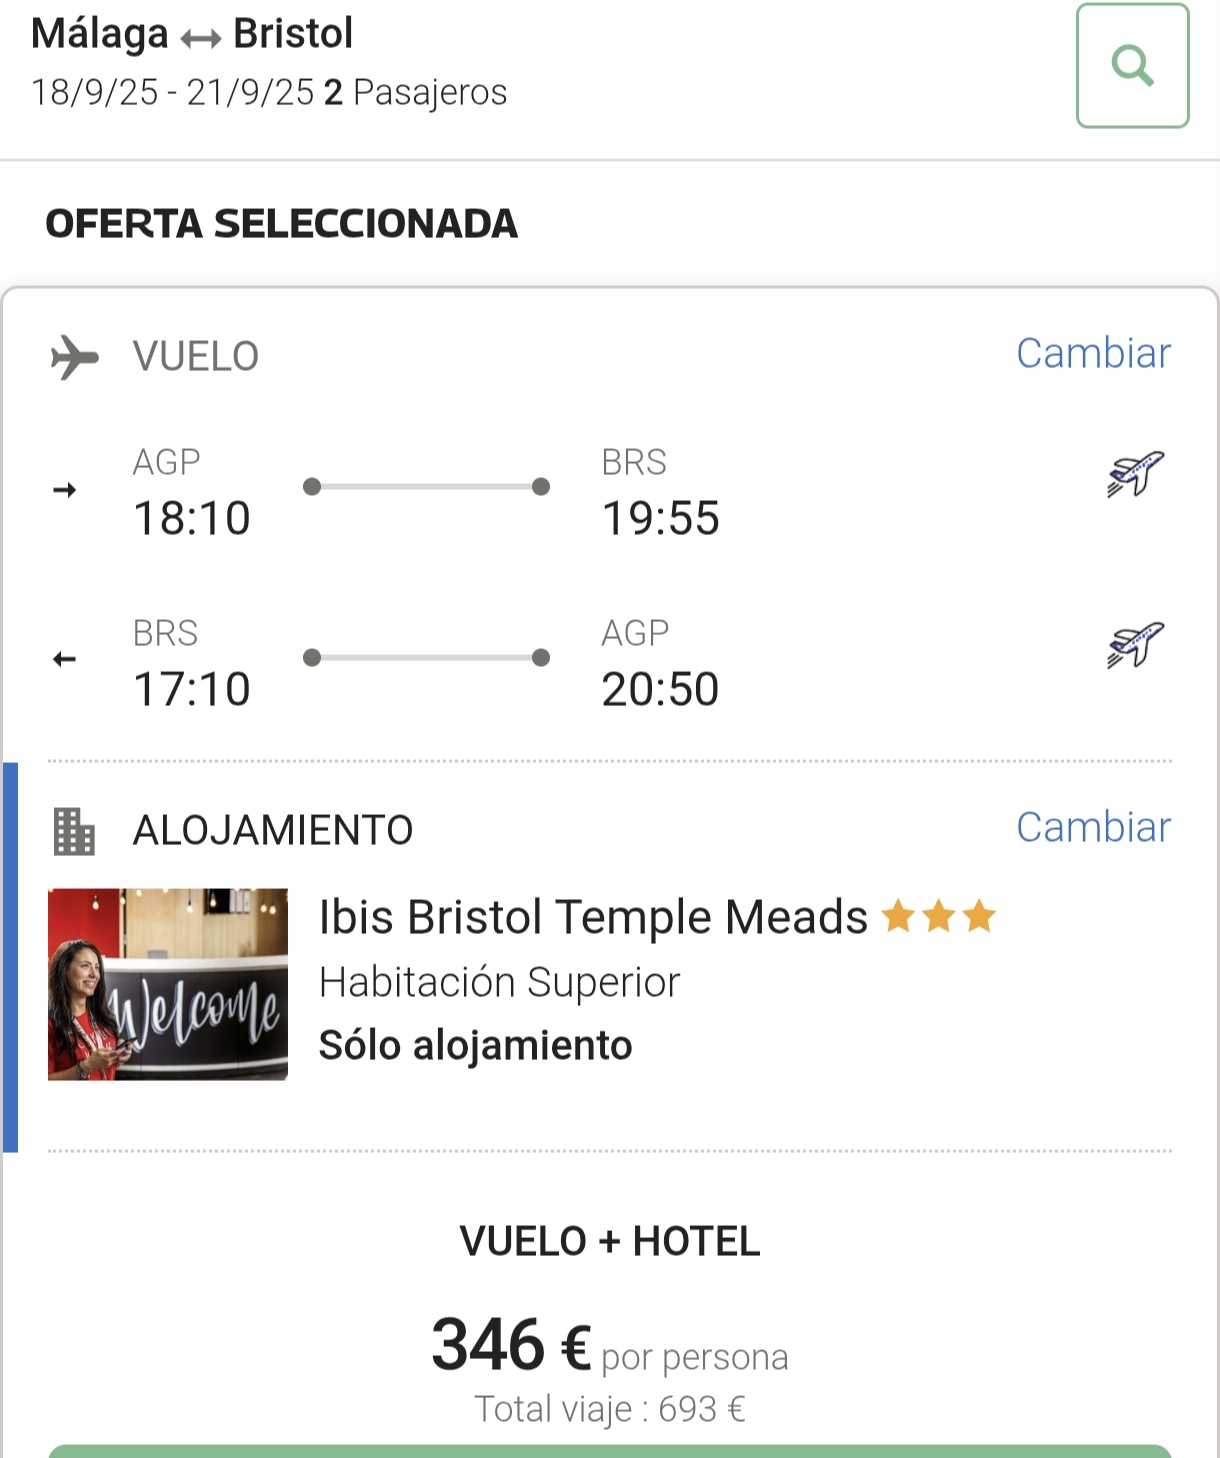Tap the building icon beside ALOJAMIENTO
The height and width of the screenshot is (1458, 1220).
pos(74,831)
